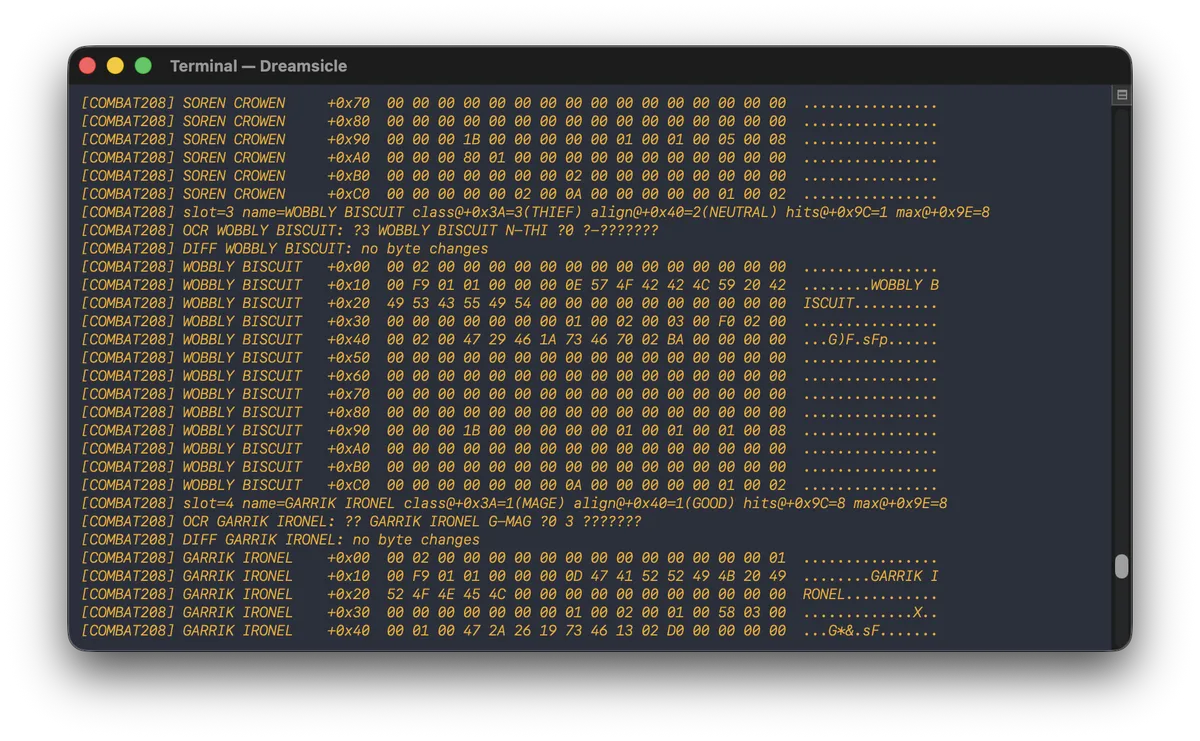Click the WOBBLY BISCUIT +0x60 row

click(509, 376)
